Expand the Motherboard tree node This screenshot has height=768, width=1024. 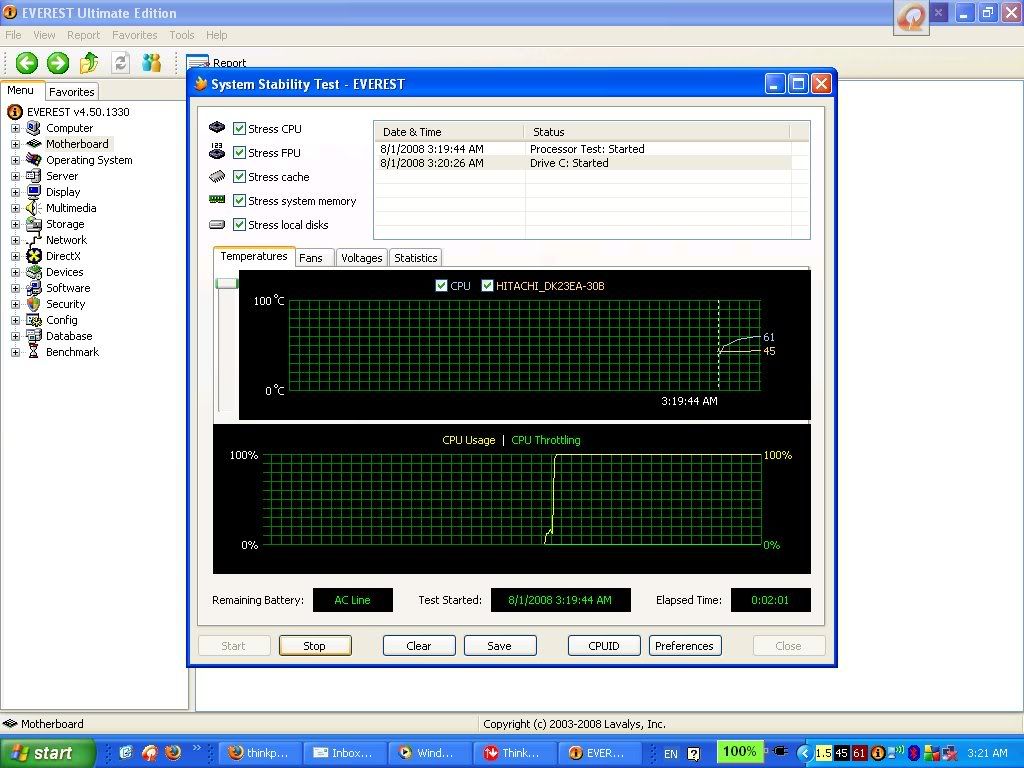point(15,144)
